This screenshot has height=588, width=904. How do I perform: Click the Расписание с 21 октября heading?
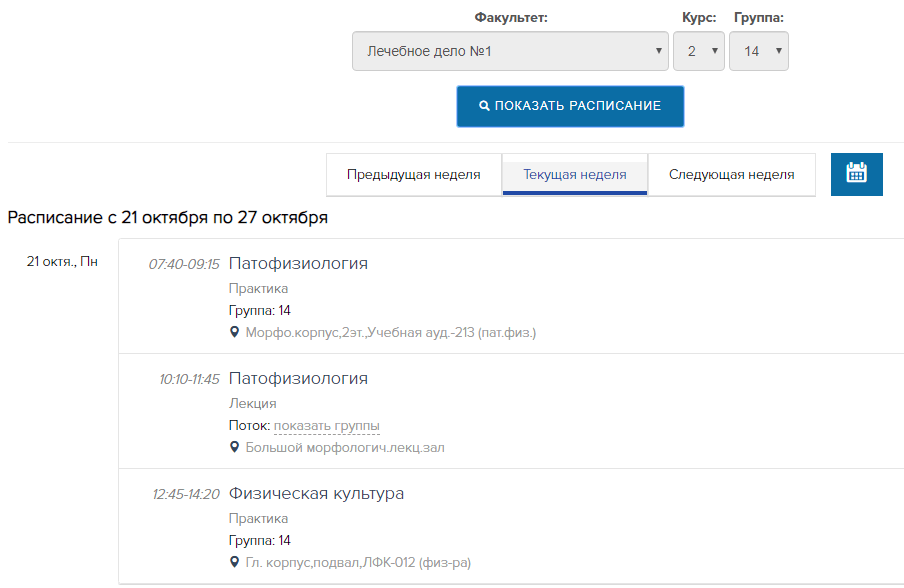pos(167,217)
